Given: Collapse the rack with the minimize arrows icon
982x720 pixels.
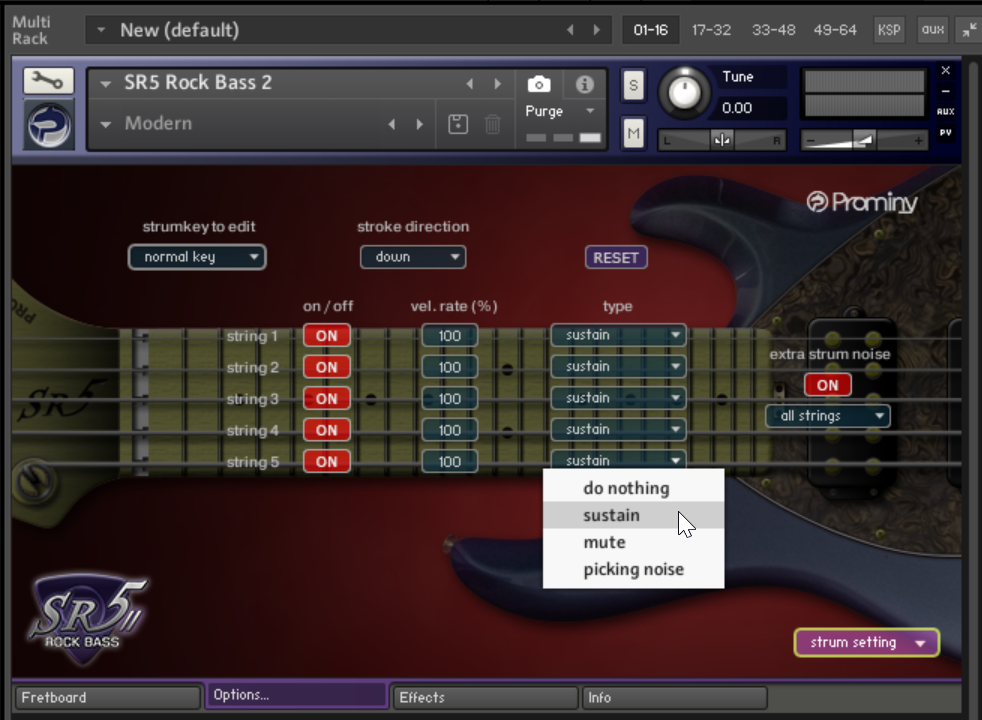Looking at the screenshot, I should [x=969, y=30].
